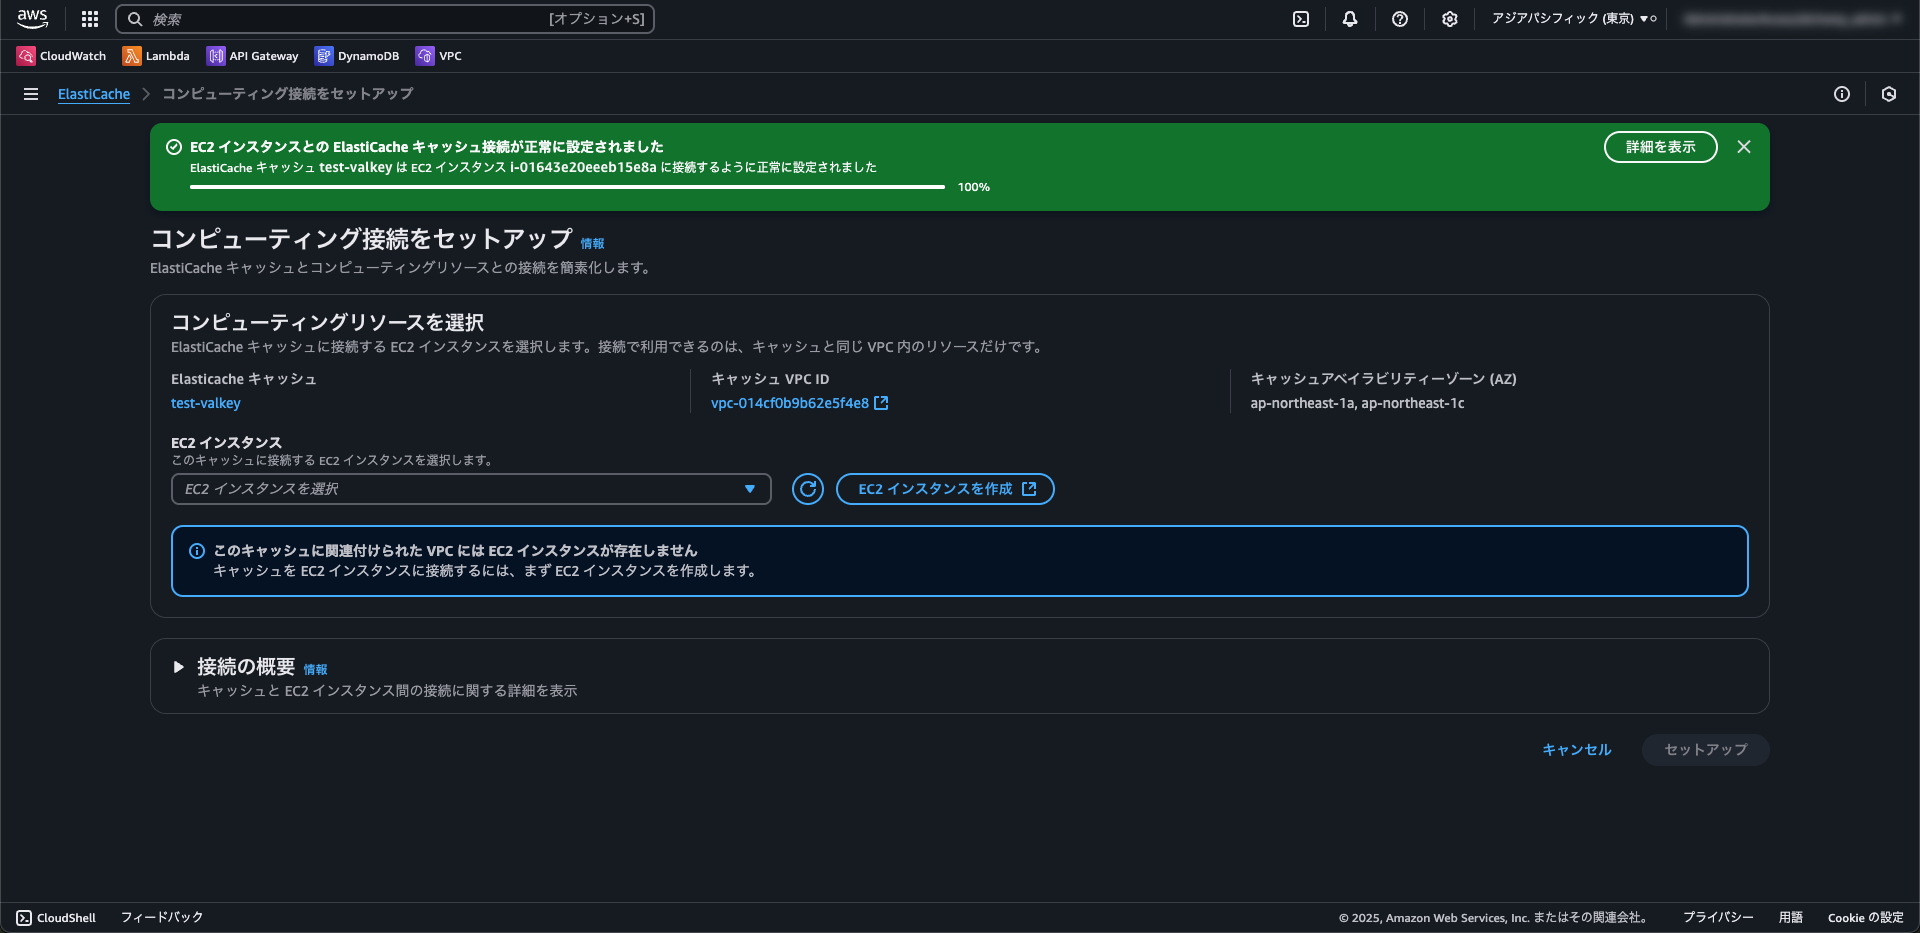Open the VPC favorite shortcut

coord(438,56)
